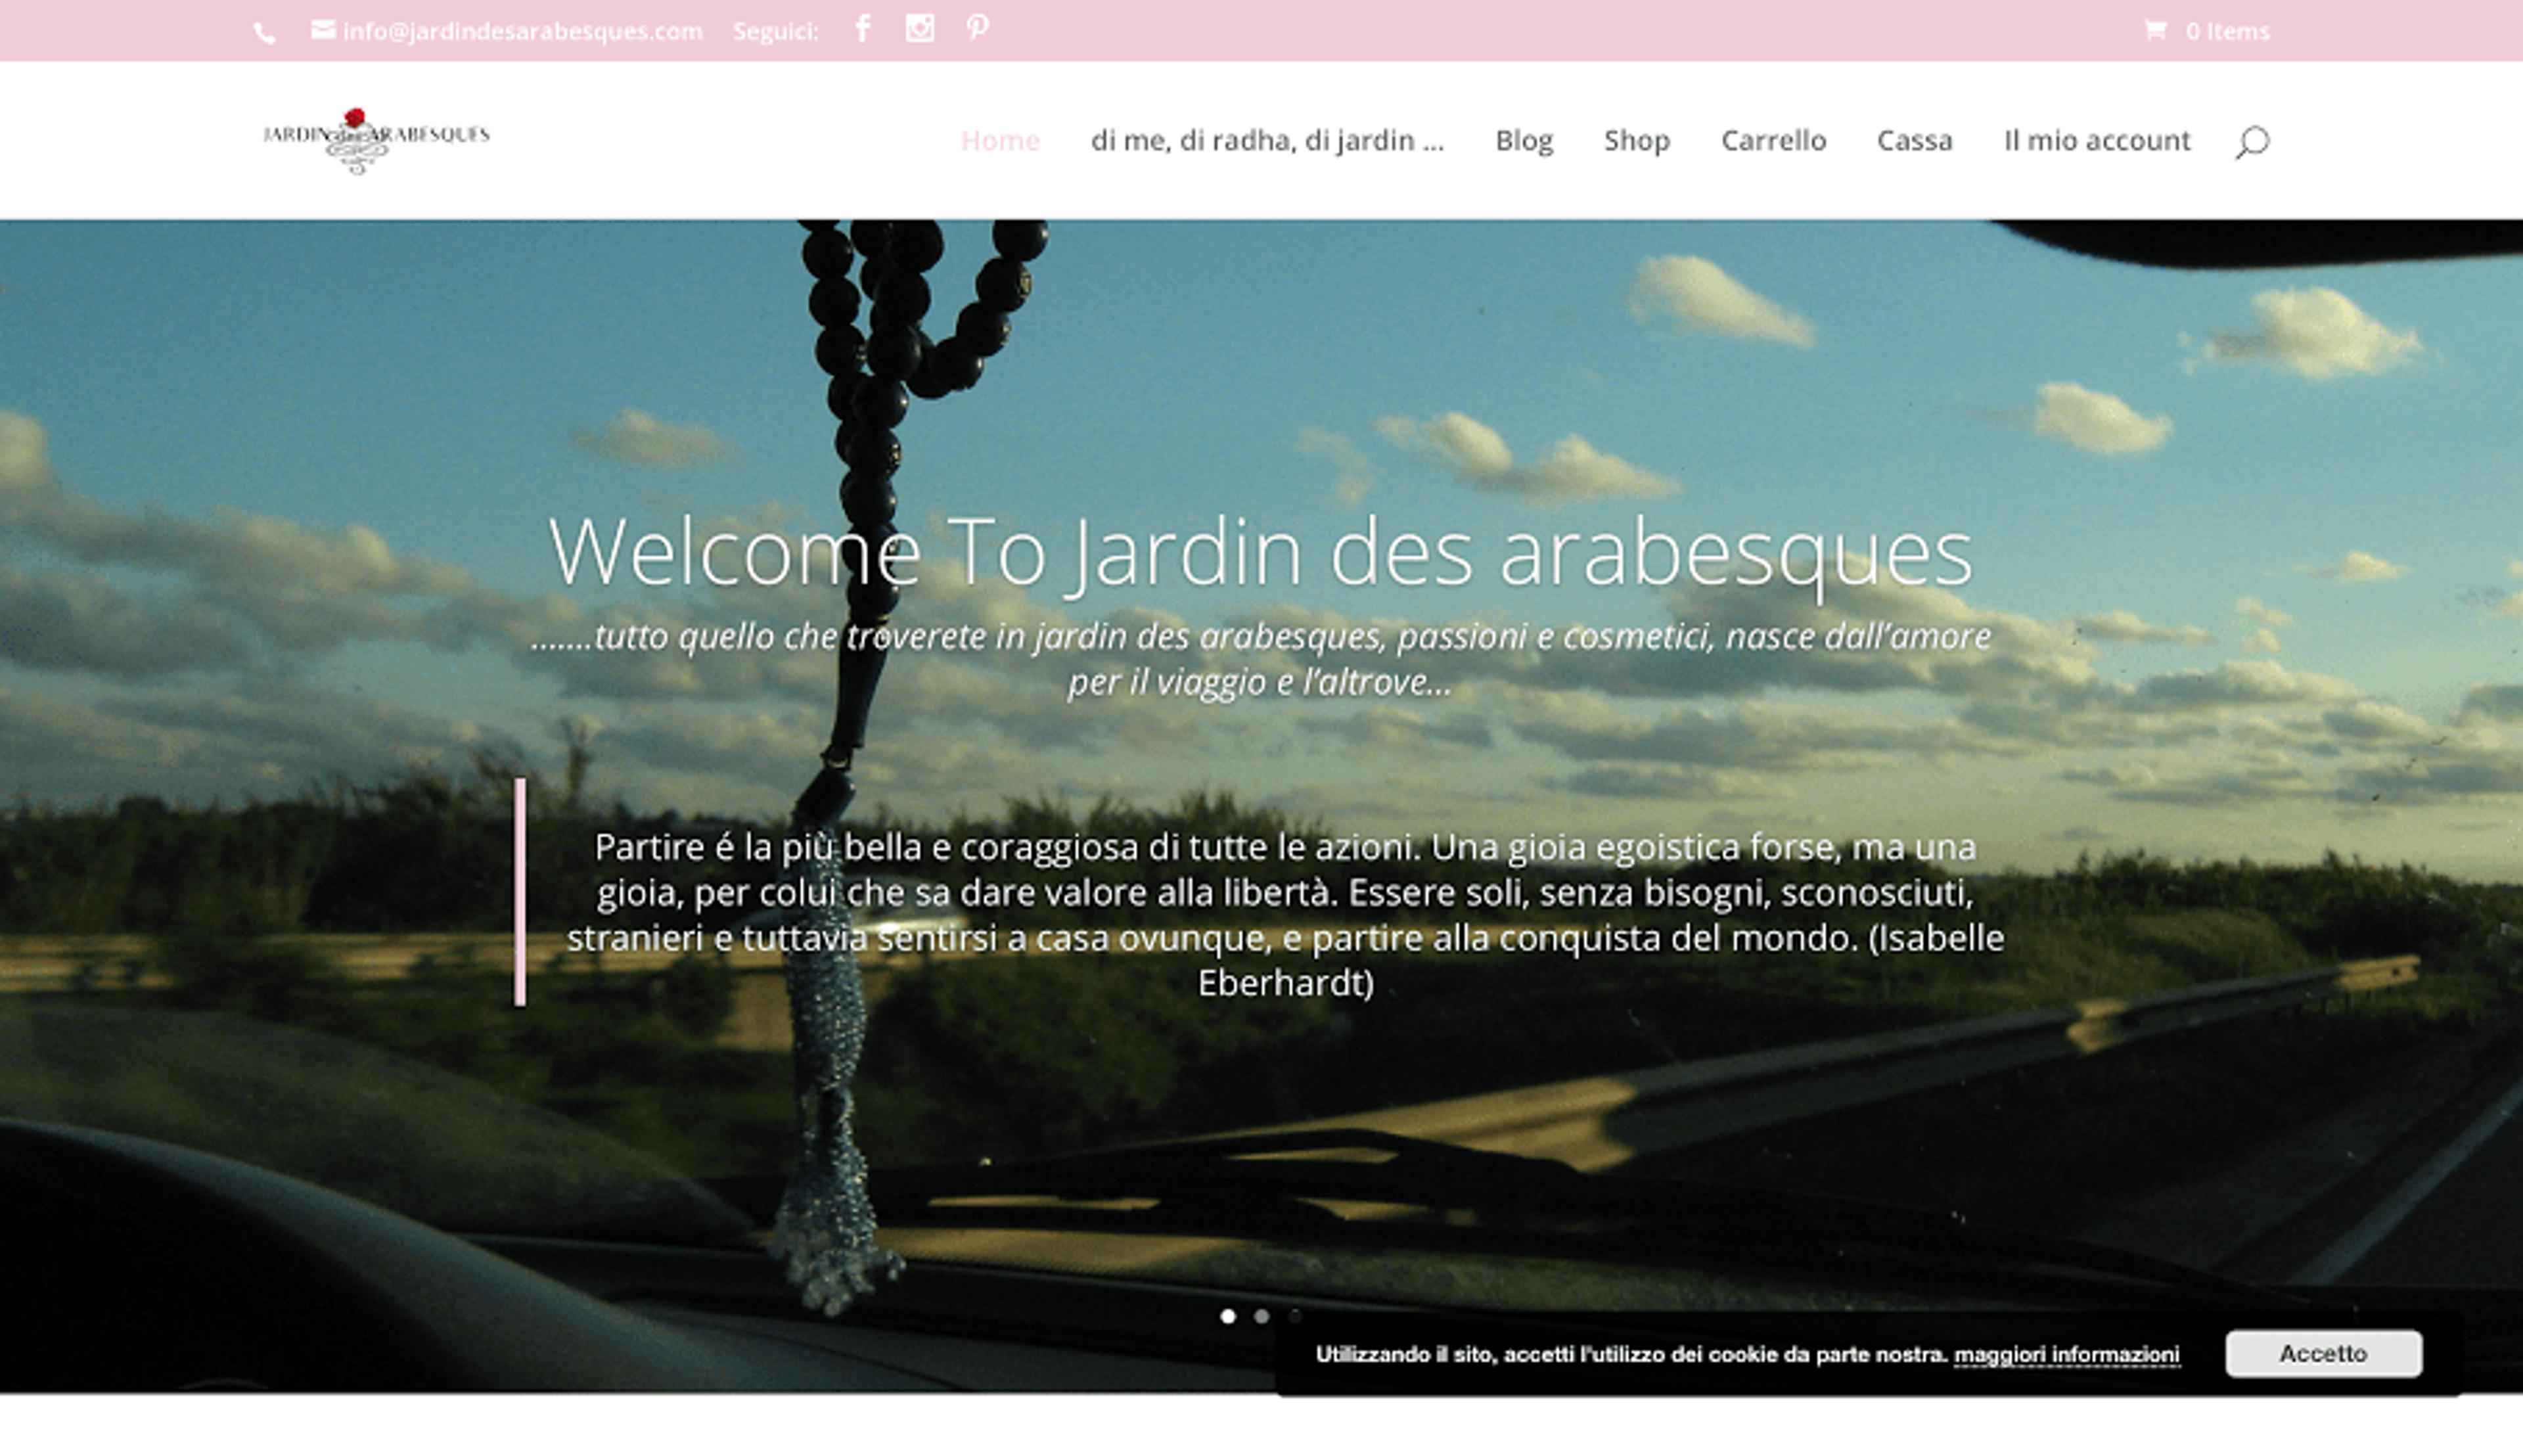Click the 'Seguici:' label
Screen dimensions: 2523x1456
pos(776,31)
